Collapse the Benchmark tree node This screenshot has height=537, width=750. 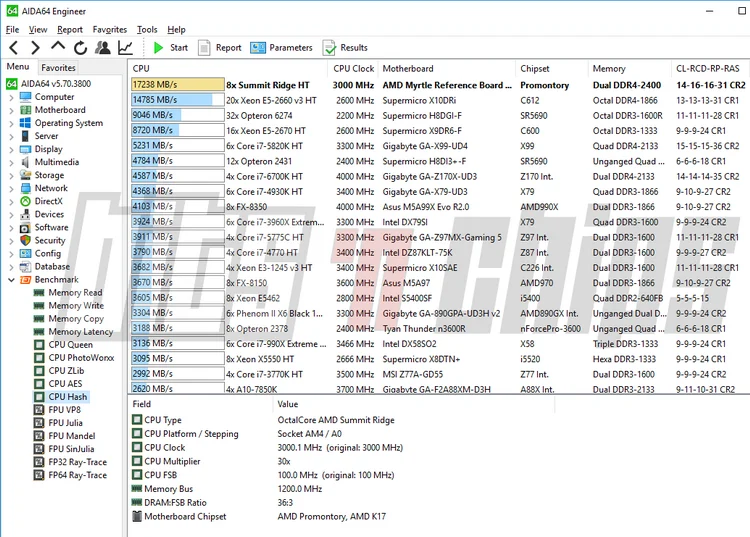point(11,280)
